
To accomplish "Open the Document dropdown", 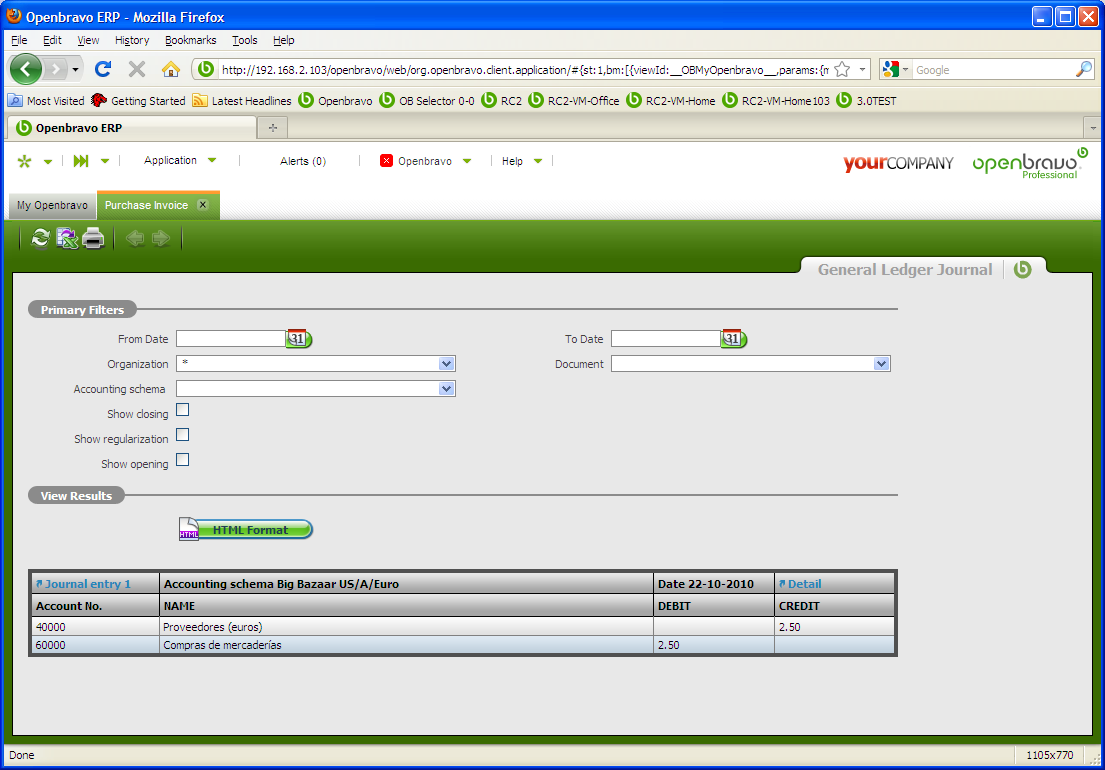I will point(881,364).
